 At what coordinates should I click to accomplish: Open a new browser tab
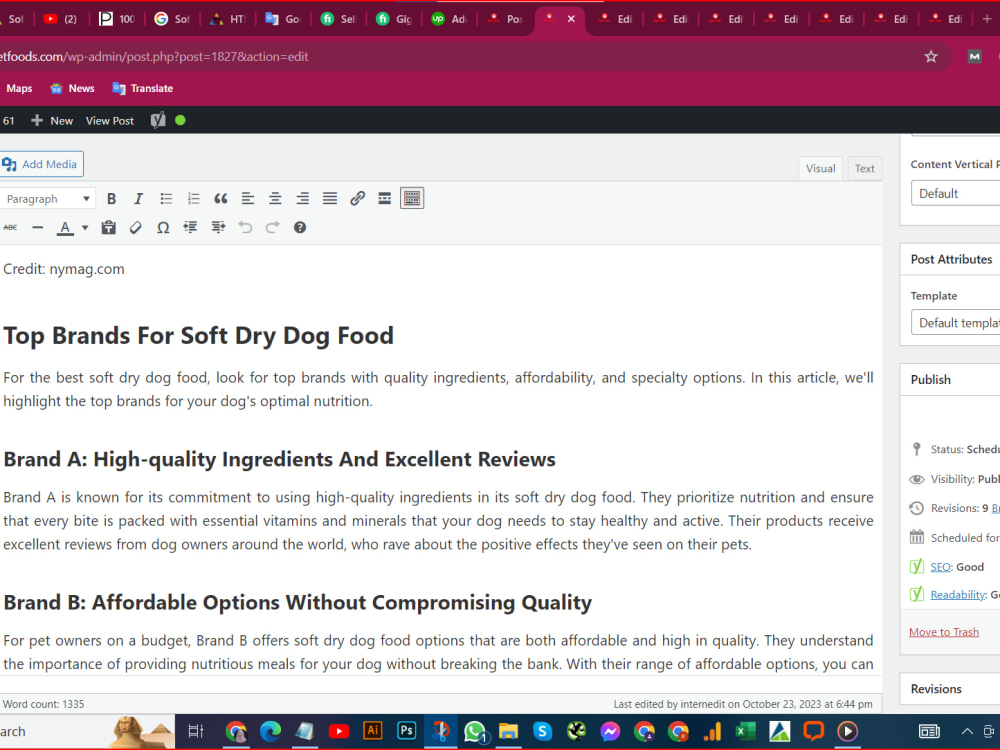[x=987, y=18]
